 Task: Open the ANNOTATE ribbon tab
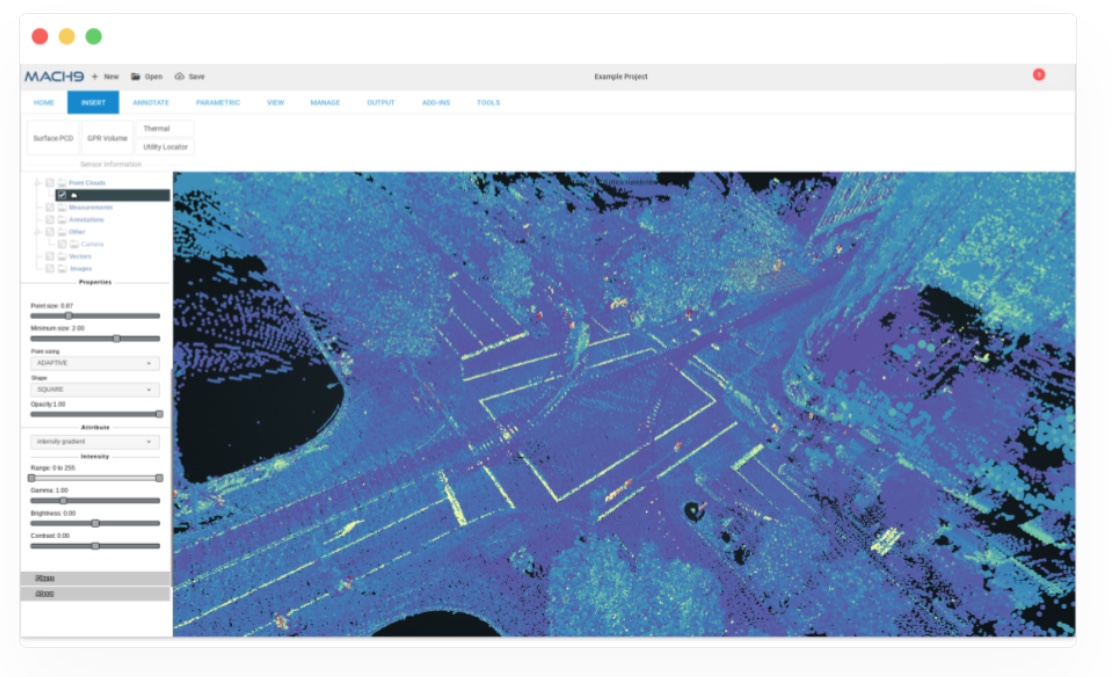[151, 103]
